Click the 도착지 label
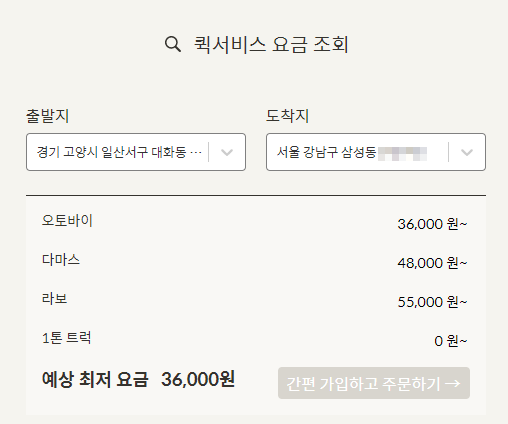This screenshot has height=424, width=508. 287,116
